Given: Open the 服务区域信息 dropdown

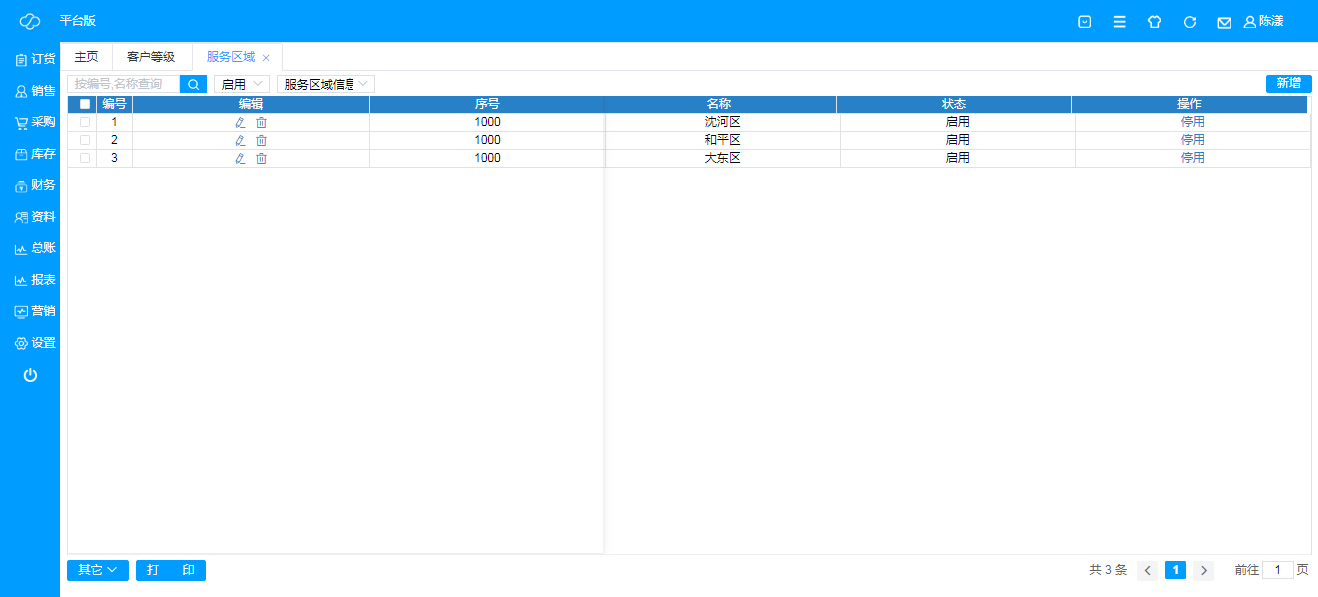Looking at the screenshot, I should click(x=326, y=84).
